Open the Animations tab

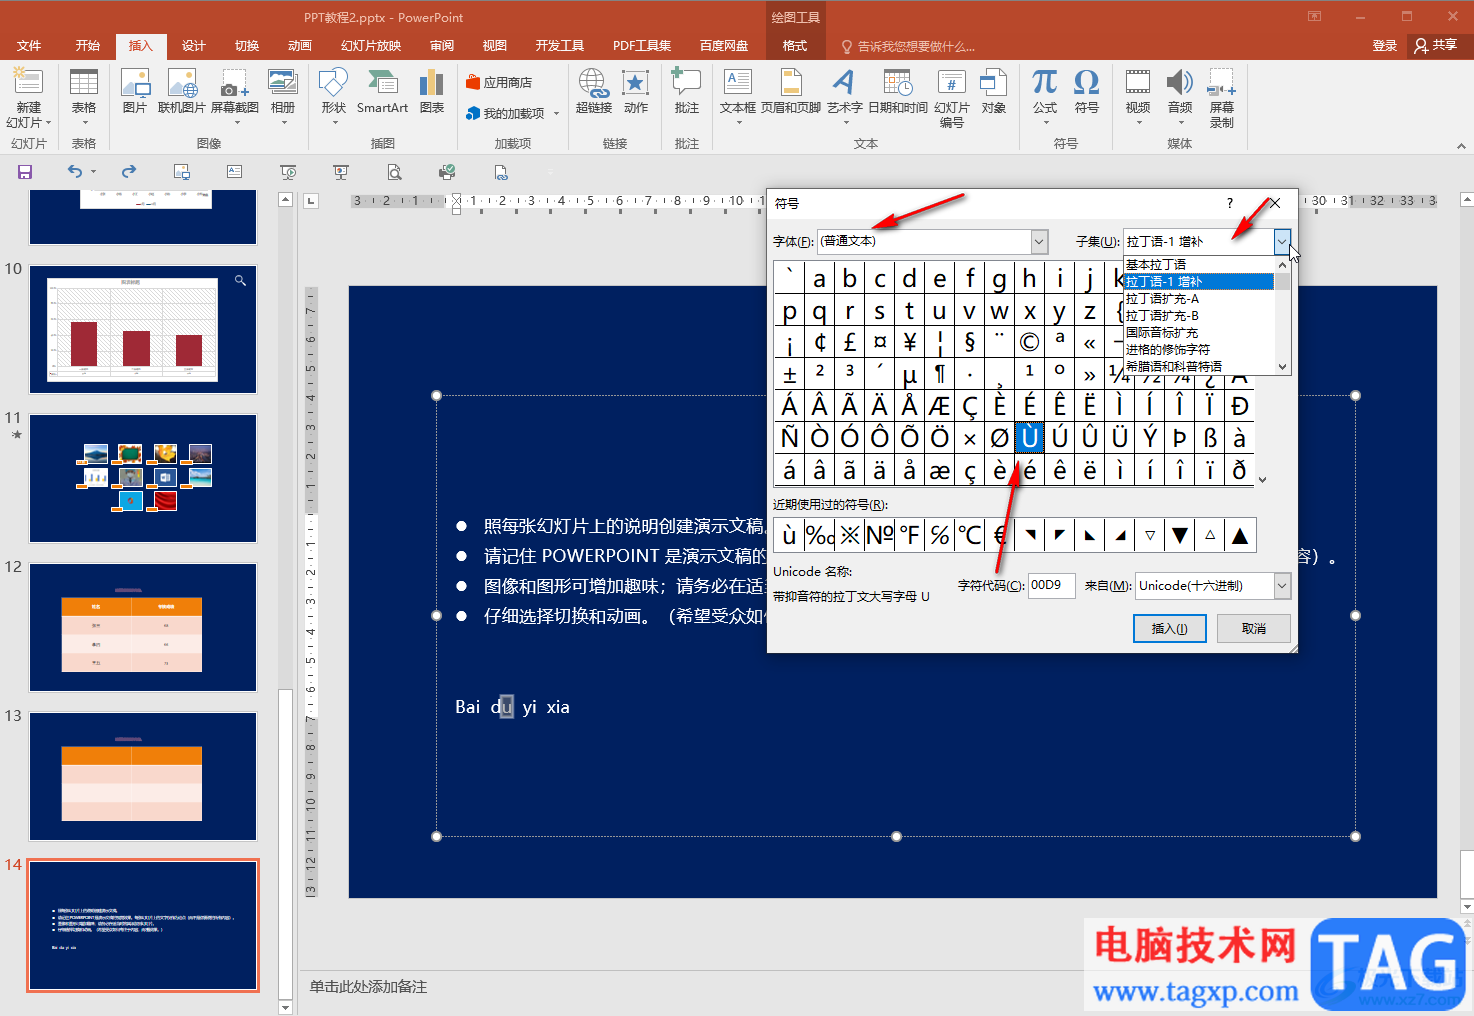click(300, 46)
